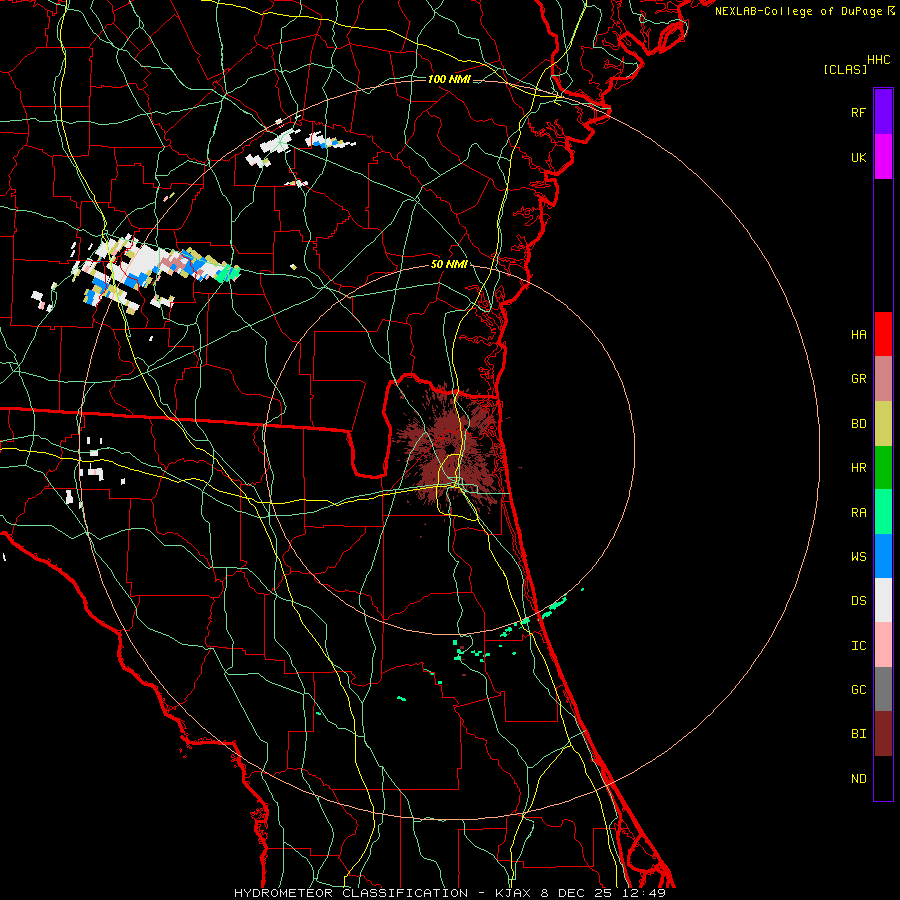Pick the RA light green legend swatch

pos(883,512)
